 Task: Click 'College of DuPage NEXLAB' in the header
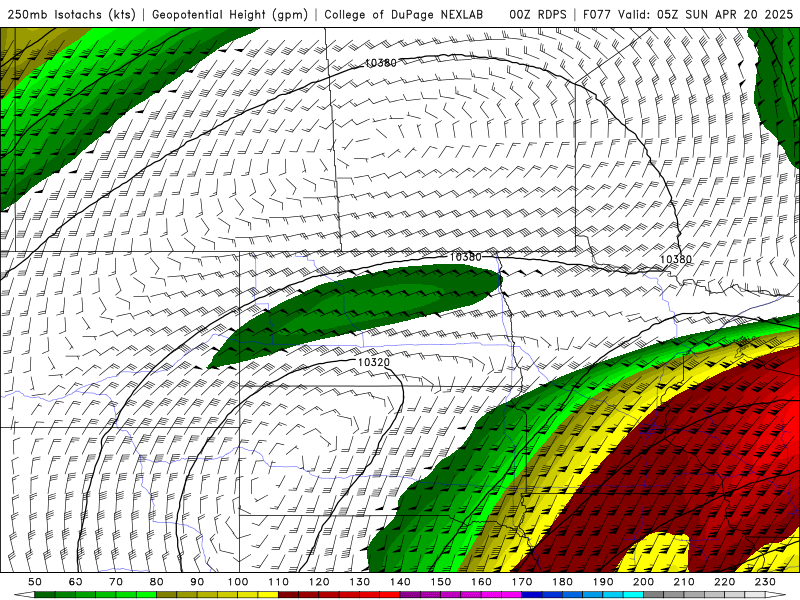coord(403,15)
